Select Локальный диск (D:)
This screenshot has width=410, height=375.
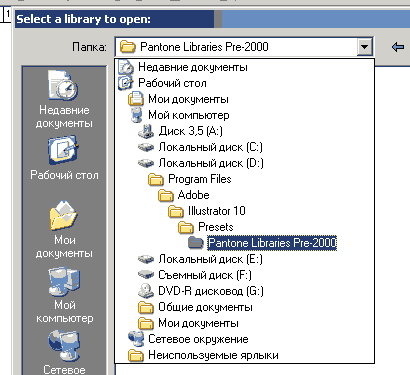click(244, 163)
